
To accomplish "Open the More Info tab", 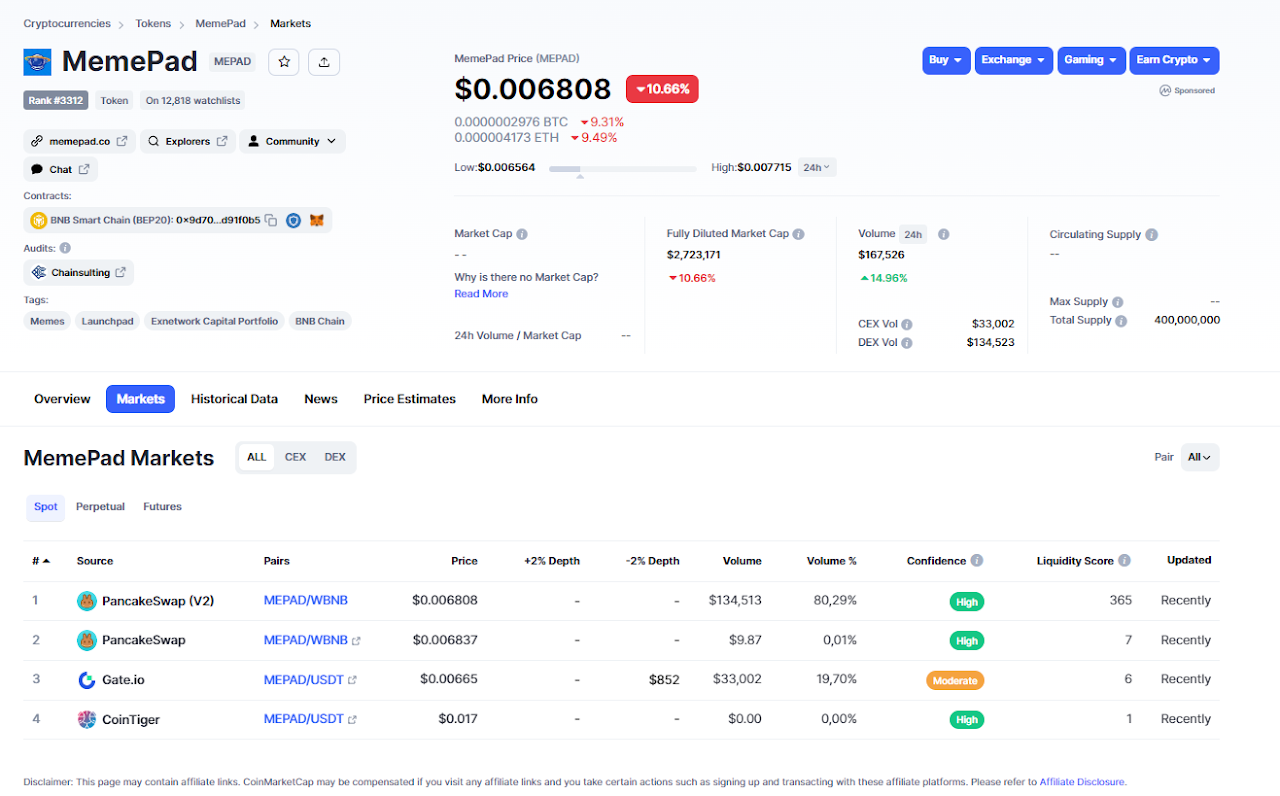I will [x=510, y=399].
